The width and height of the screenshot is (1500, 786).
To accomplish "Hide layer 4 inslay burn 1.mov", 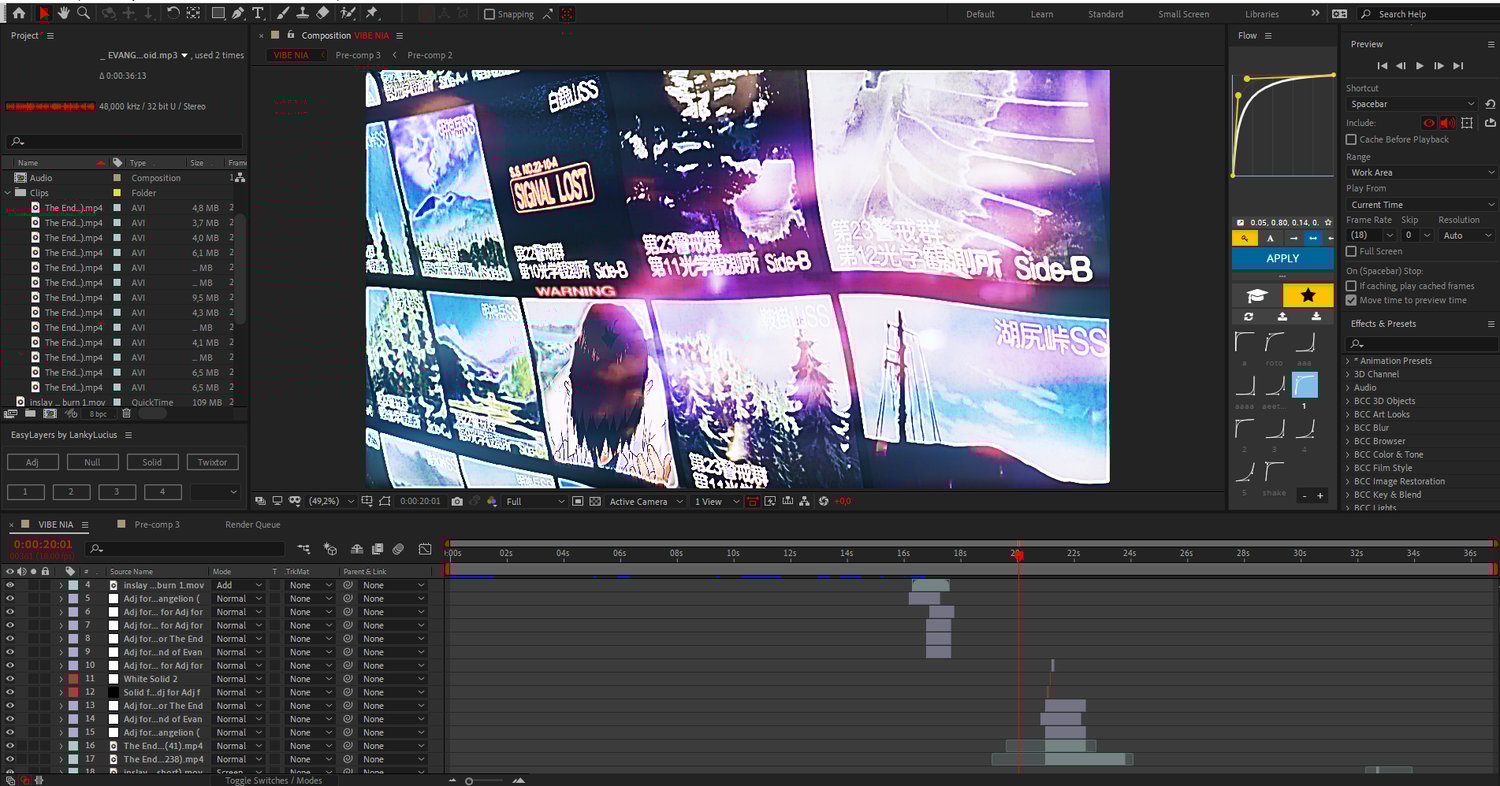I will tap(10, 585).
